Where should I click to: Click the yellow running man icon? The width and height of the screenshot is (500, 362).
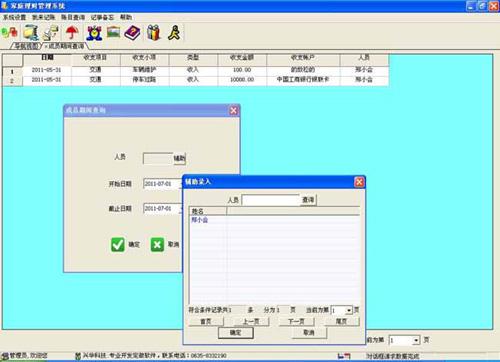pos(174,33)
